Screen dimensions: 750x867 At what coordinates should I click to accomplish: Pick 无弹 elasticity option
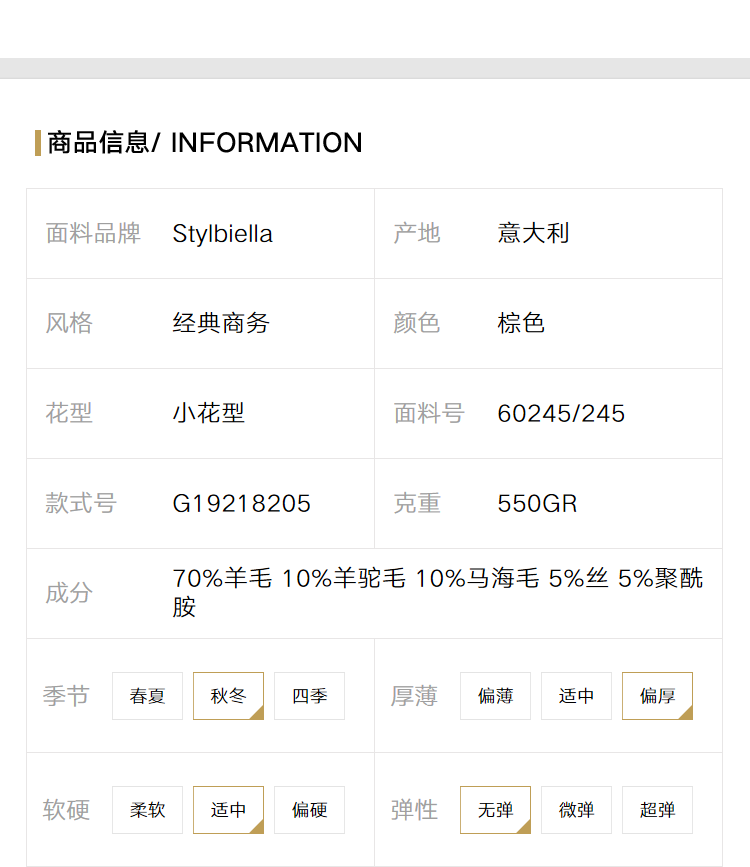coord(495,809)
